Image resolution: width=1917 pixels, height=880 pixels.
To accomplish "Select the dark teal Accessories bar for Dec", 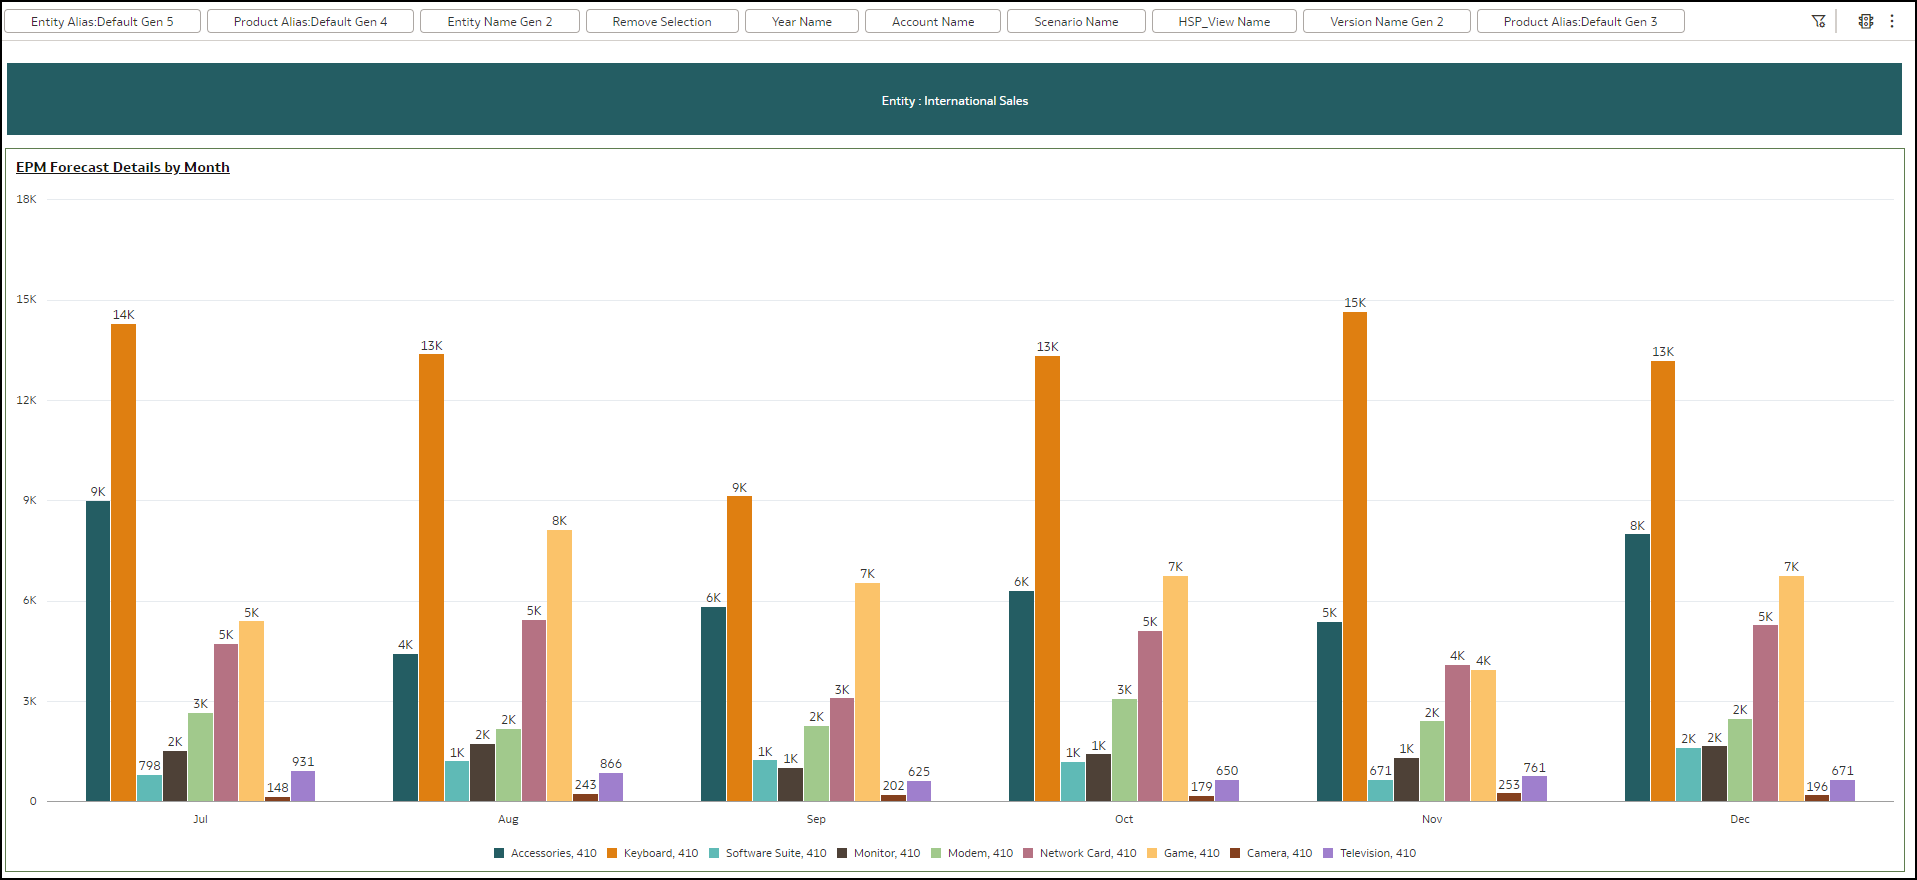I will (1637, 667).
